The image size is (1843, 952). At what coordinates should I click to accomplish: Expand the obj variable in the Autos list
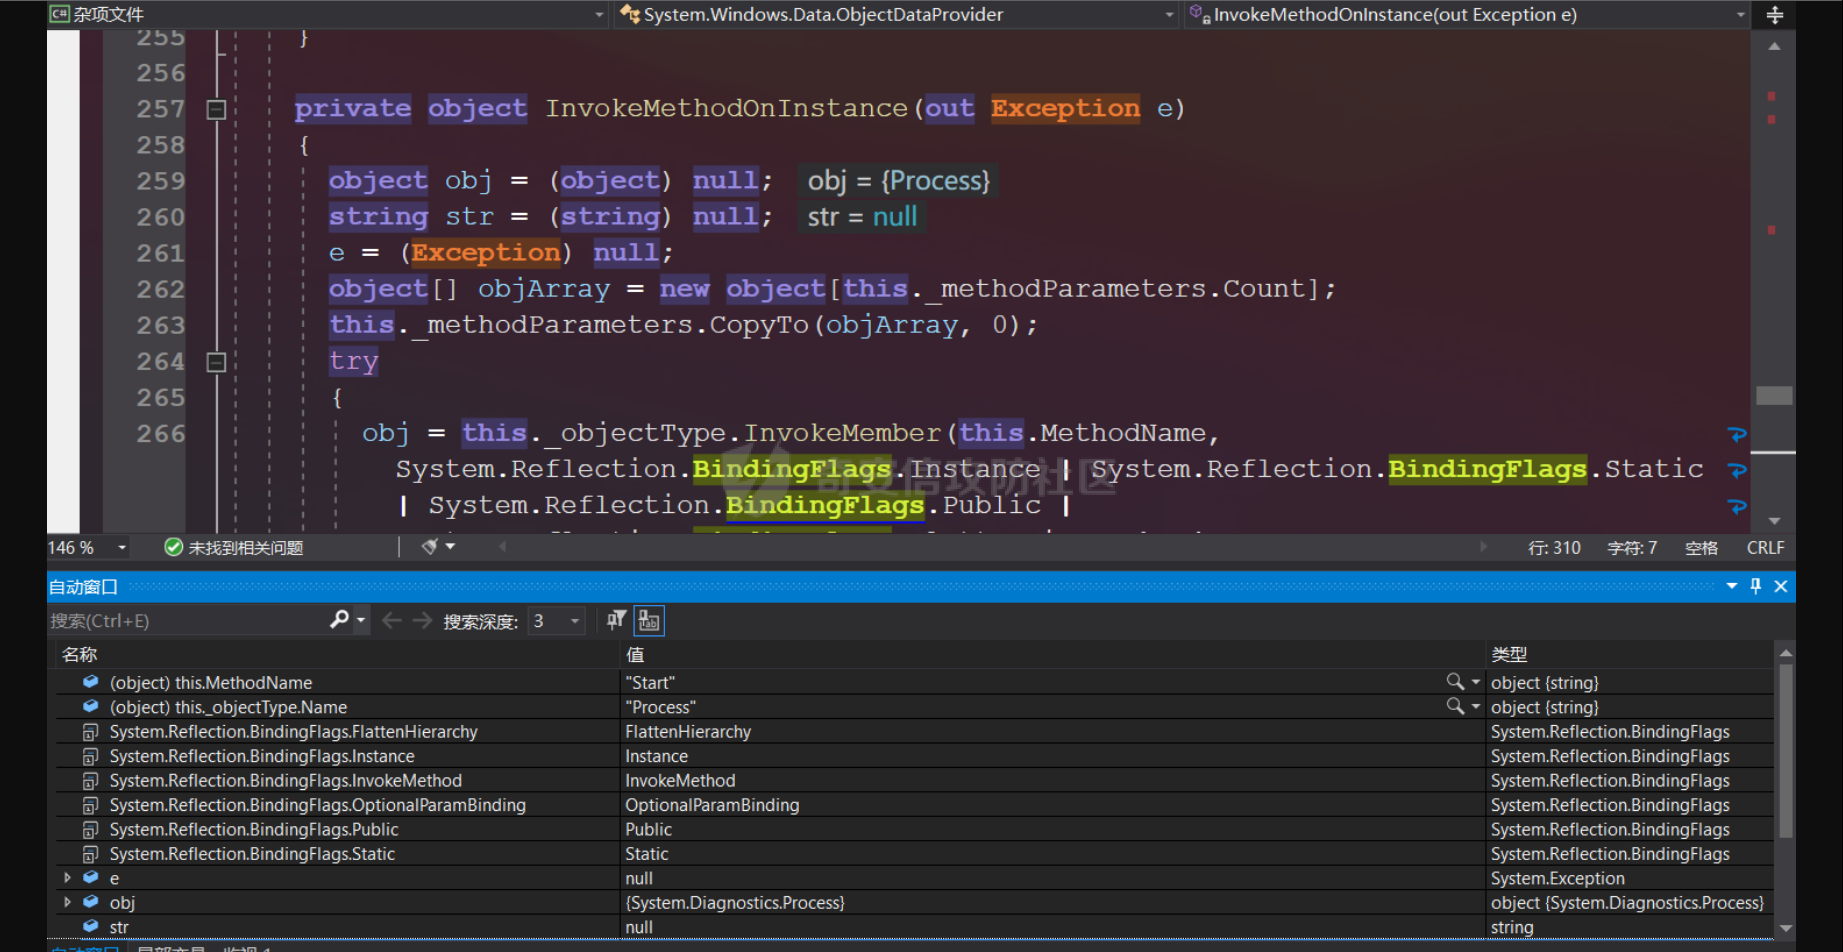point(67,902)
